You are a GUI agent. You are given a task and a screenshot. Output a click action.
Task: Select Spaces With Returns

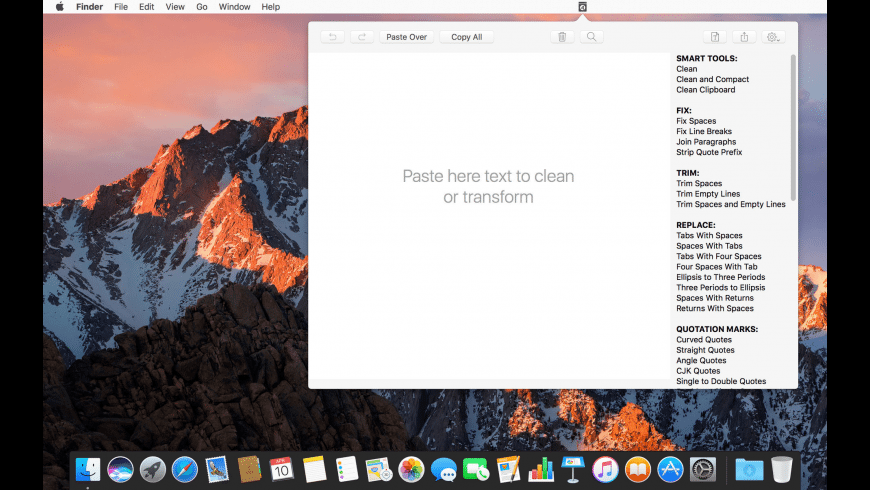[715, 298]
